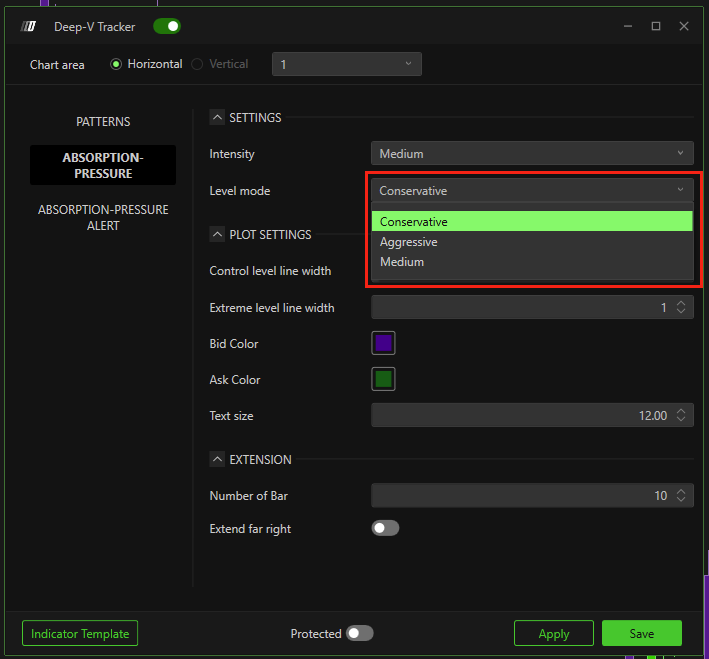The width and height of the screenshot is (709, 659).
Task: Open the chart area number dropdown
Action: pyautogui.click(x=346, y=64)
